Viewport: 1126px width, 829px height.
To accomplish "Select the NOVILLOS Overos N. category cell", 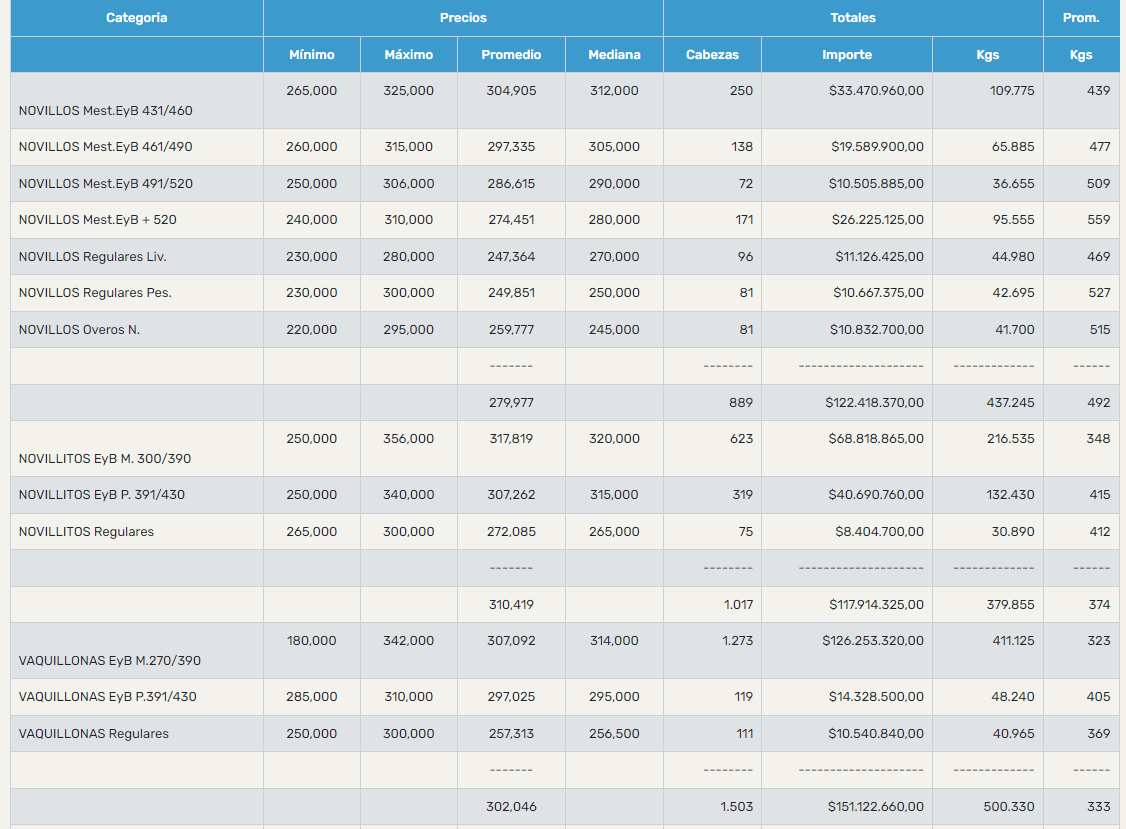I will (x=79, y=330).
